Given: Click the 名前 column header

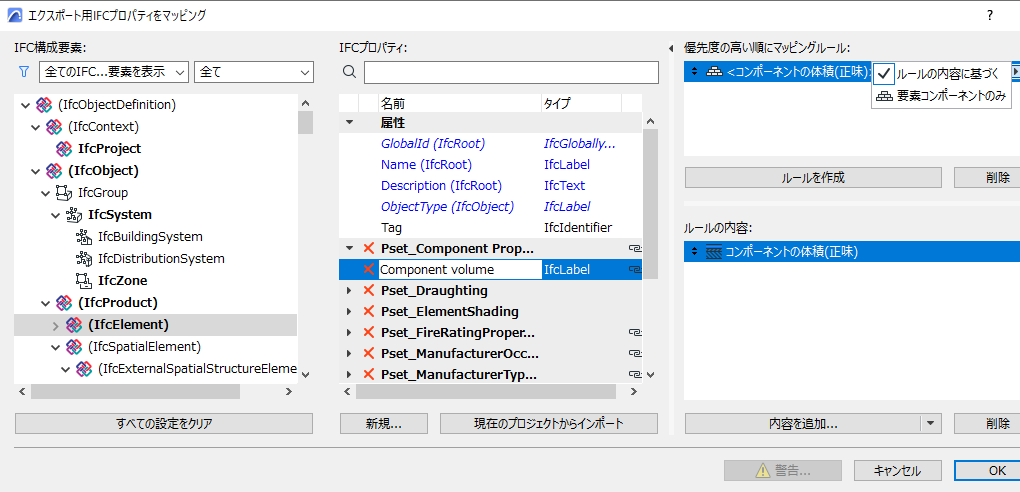Looking at the screenshot, I should click(x=459, y=103).
